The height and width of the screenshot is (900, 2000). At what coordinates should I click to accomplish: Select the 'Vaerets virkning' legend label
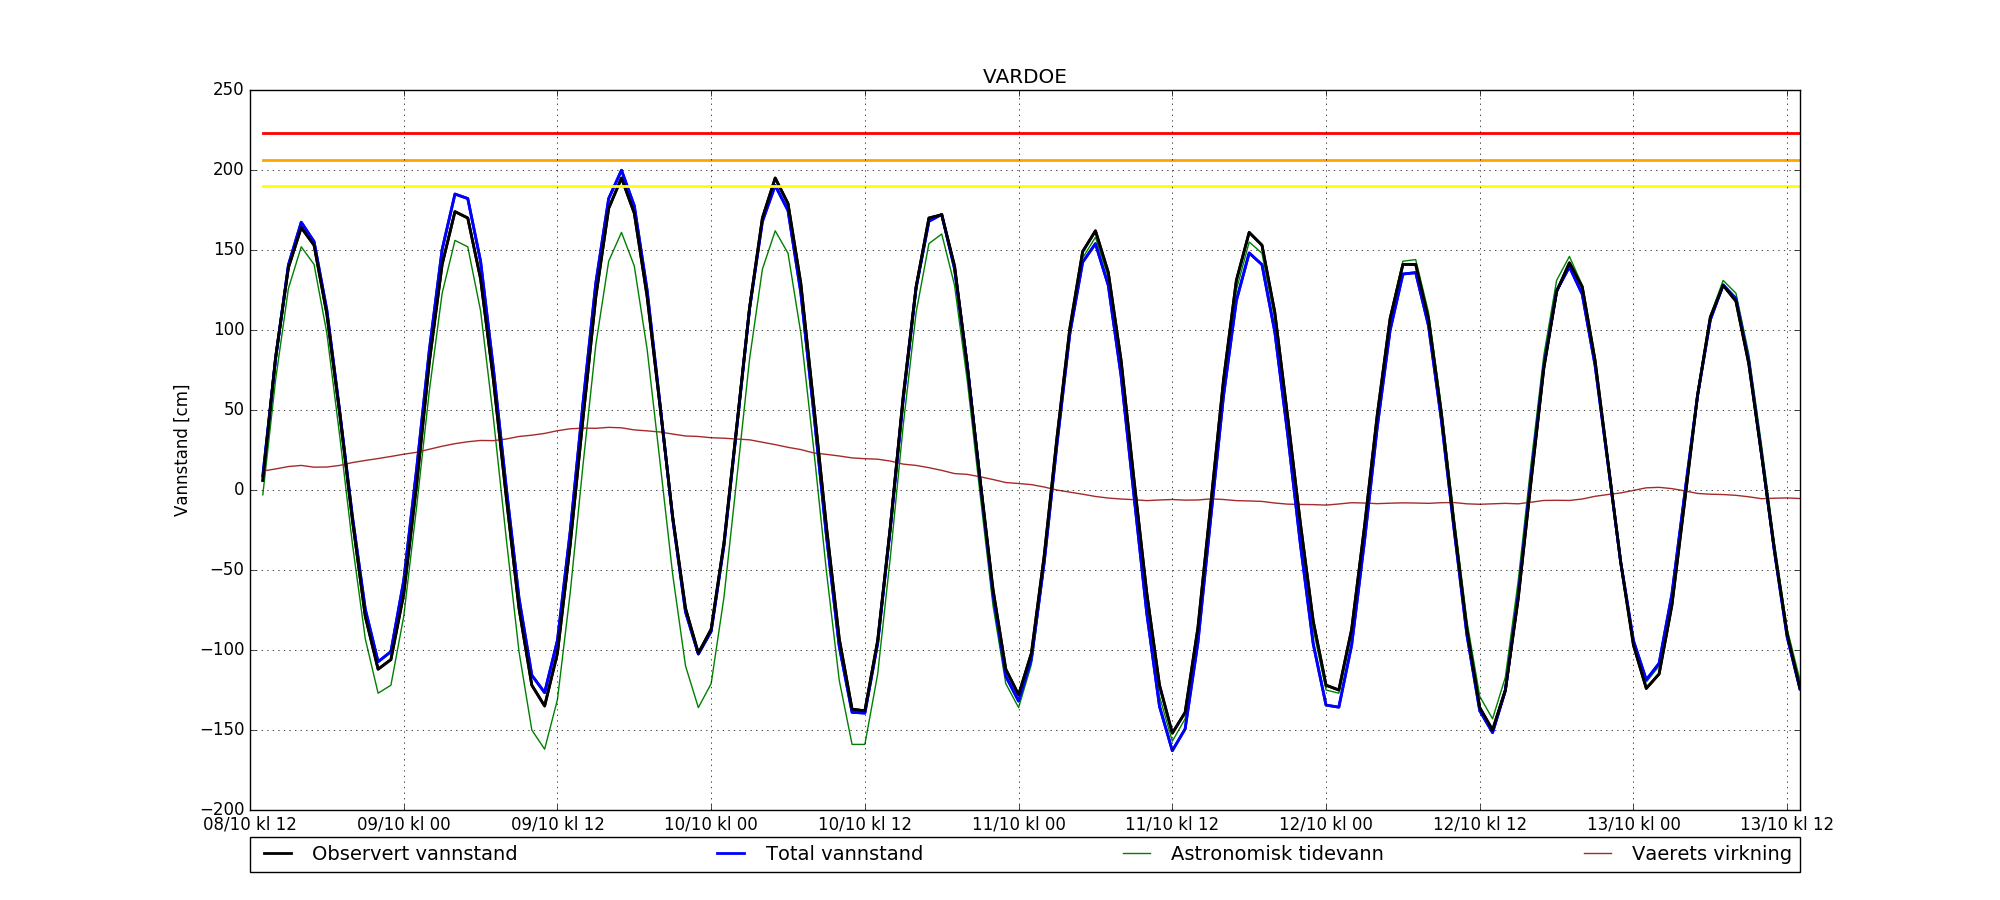pyautogui.click(x=1711, y=854)
